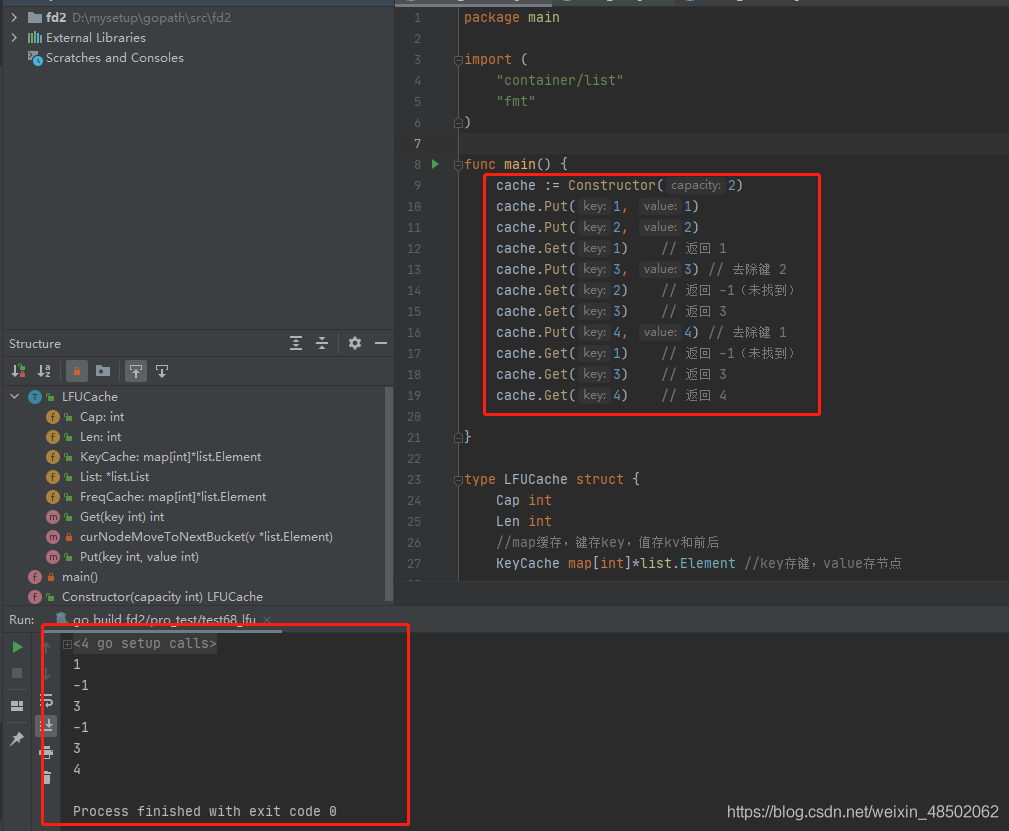Click Restore Layout icon in Run panel

(17, 706)
